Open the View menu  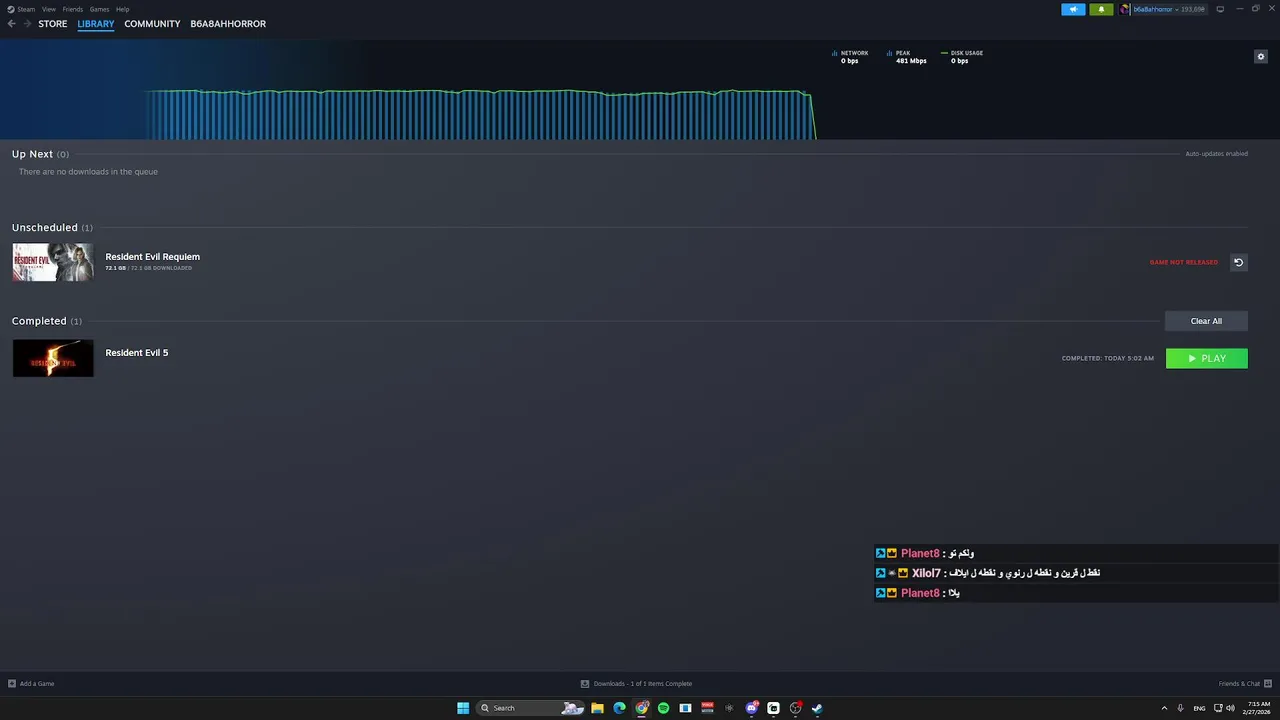point(48,9)
